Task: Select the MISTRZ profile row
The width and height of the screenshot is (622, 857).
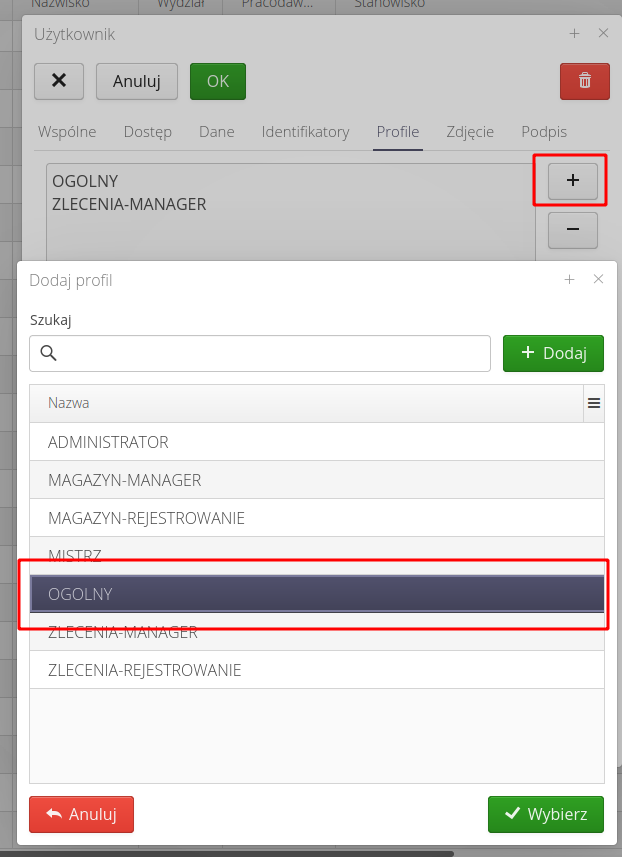Action: (x=200, y=555)
